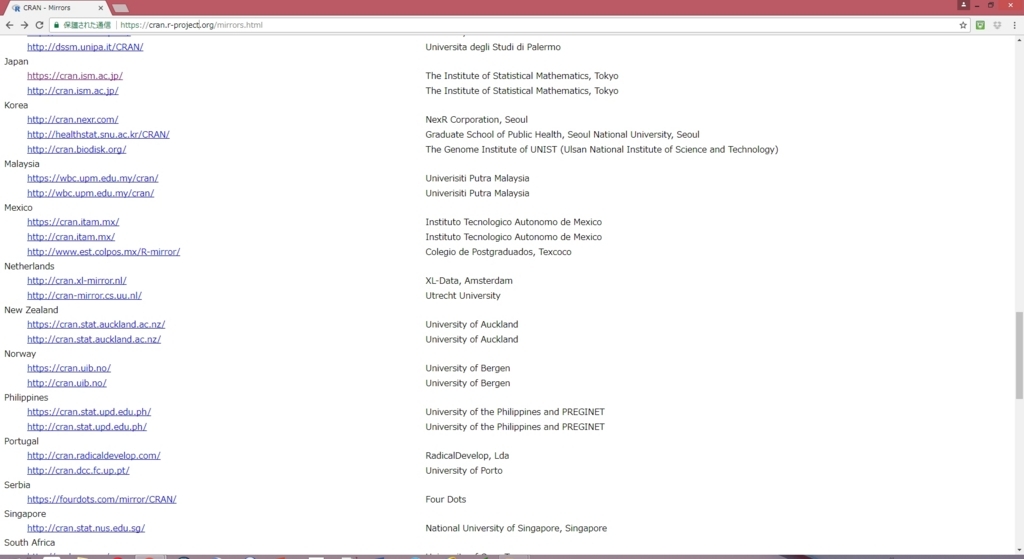
Task: Click 'Utrecht University' text
Action: (463, 296)
